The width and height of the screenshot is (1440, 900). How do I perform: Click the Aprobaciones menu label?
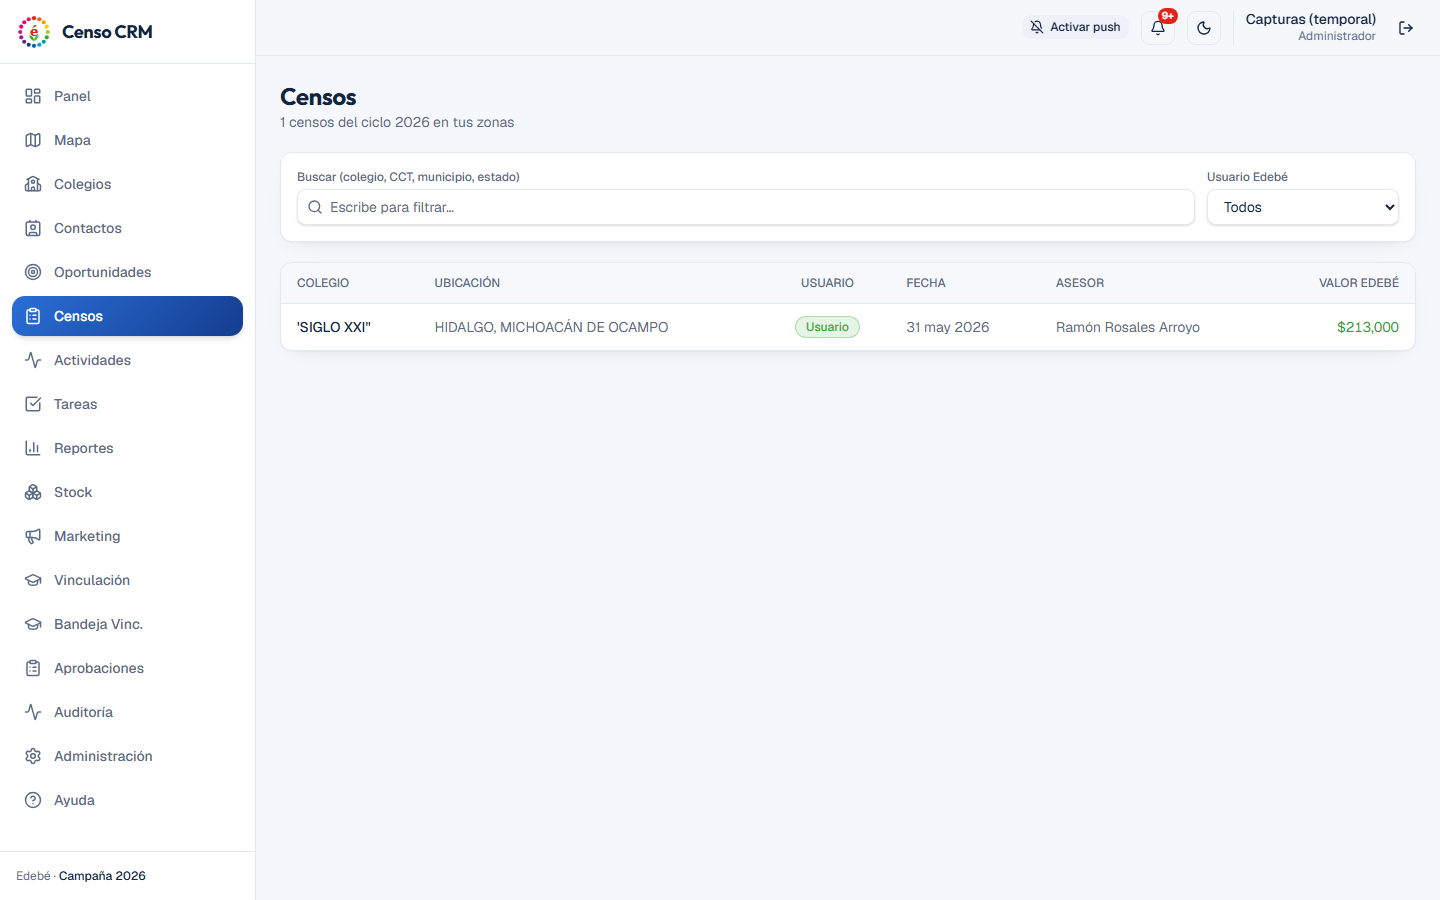(99, 668)
